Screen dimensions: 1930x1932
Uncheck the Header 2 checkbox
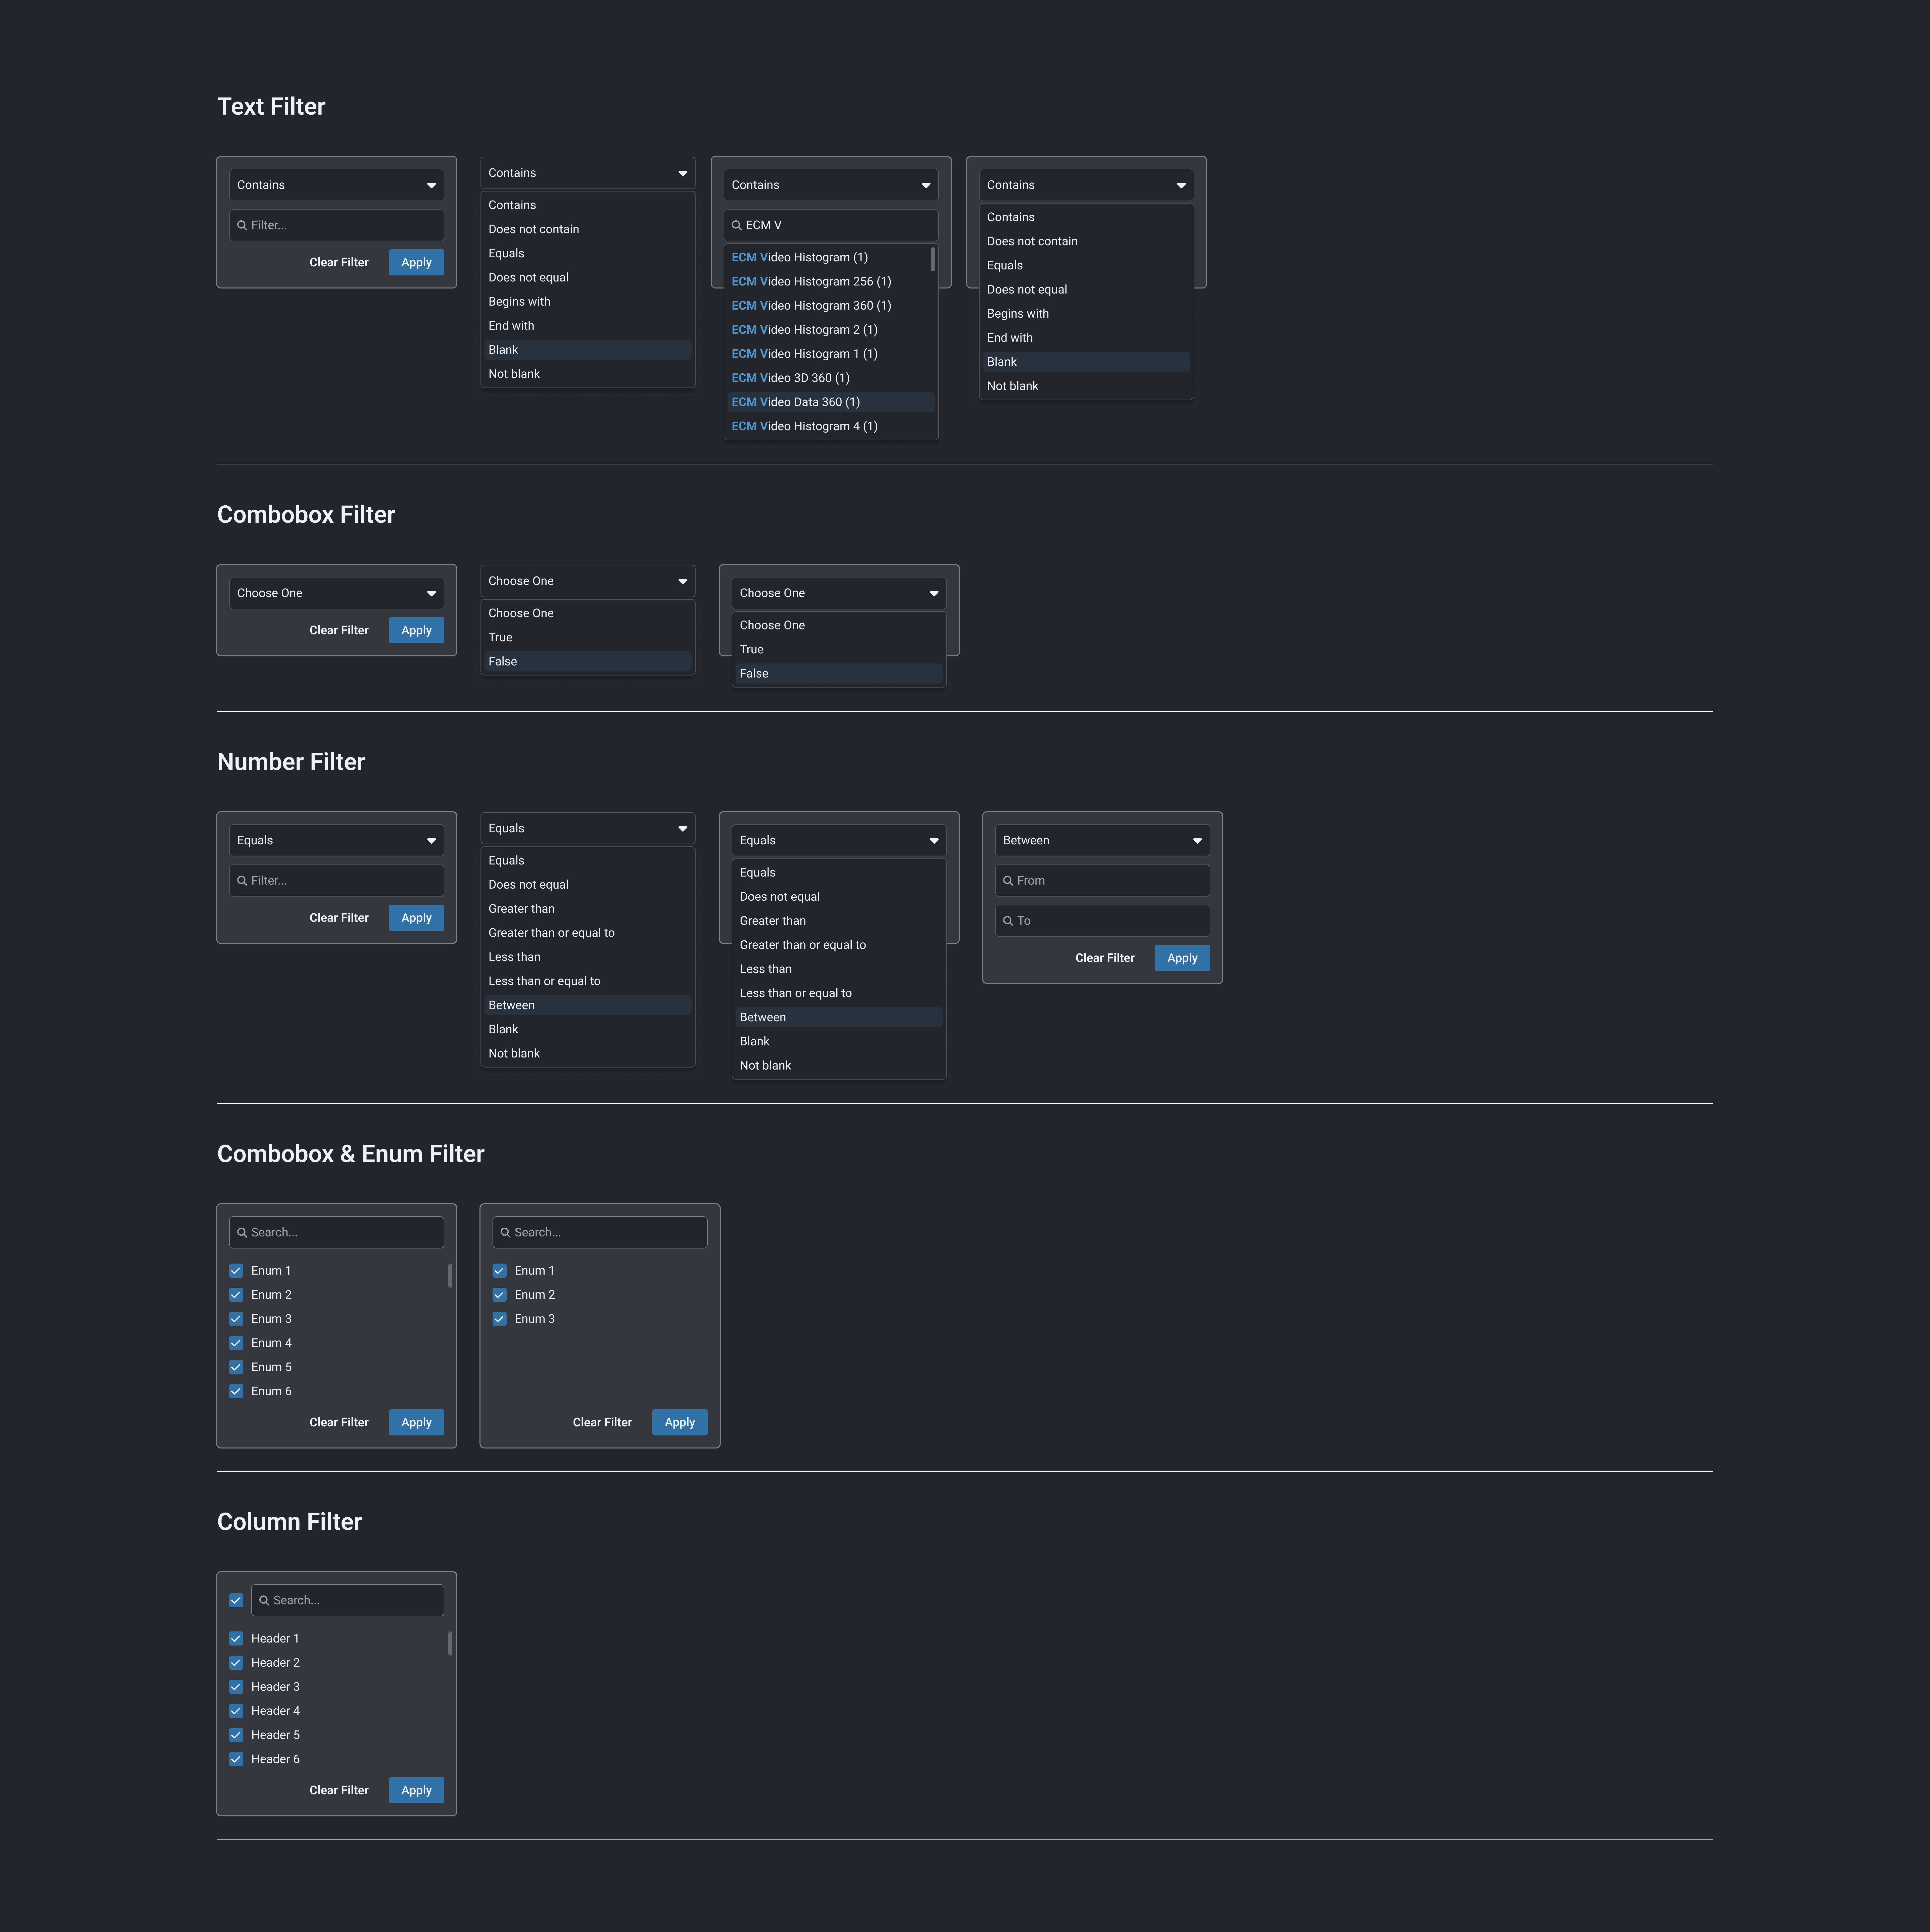coord(236,1663)
